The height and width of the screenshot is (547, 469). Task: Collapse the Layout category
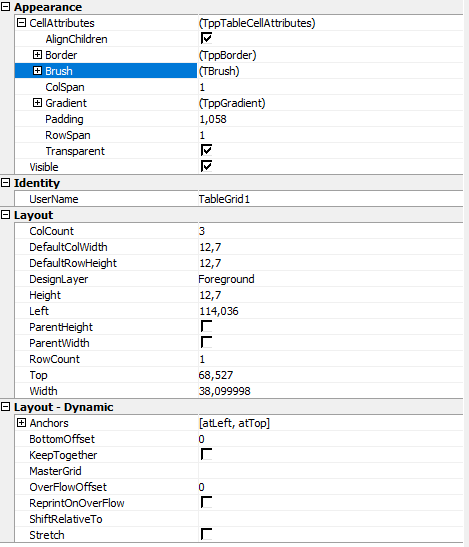pyautogui.click(x=6, y=215)
